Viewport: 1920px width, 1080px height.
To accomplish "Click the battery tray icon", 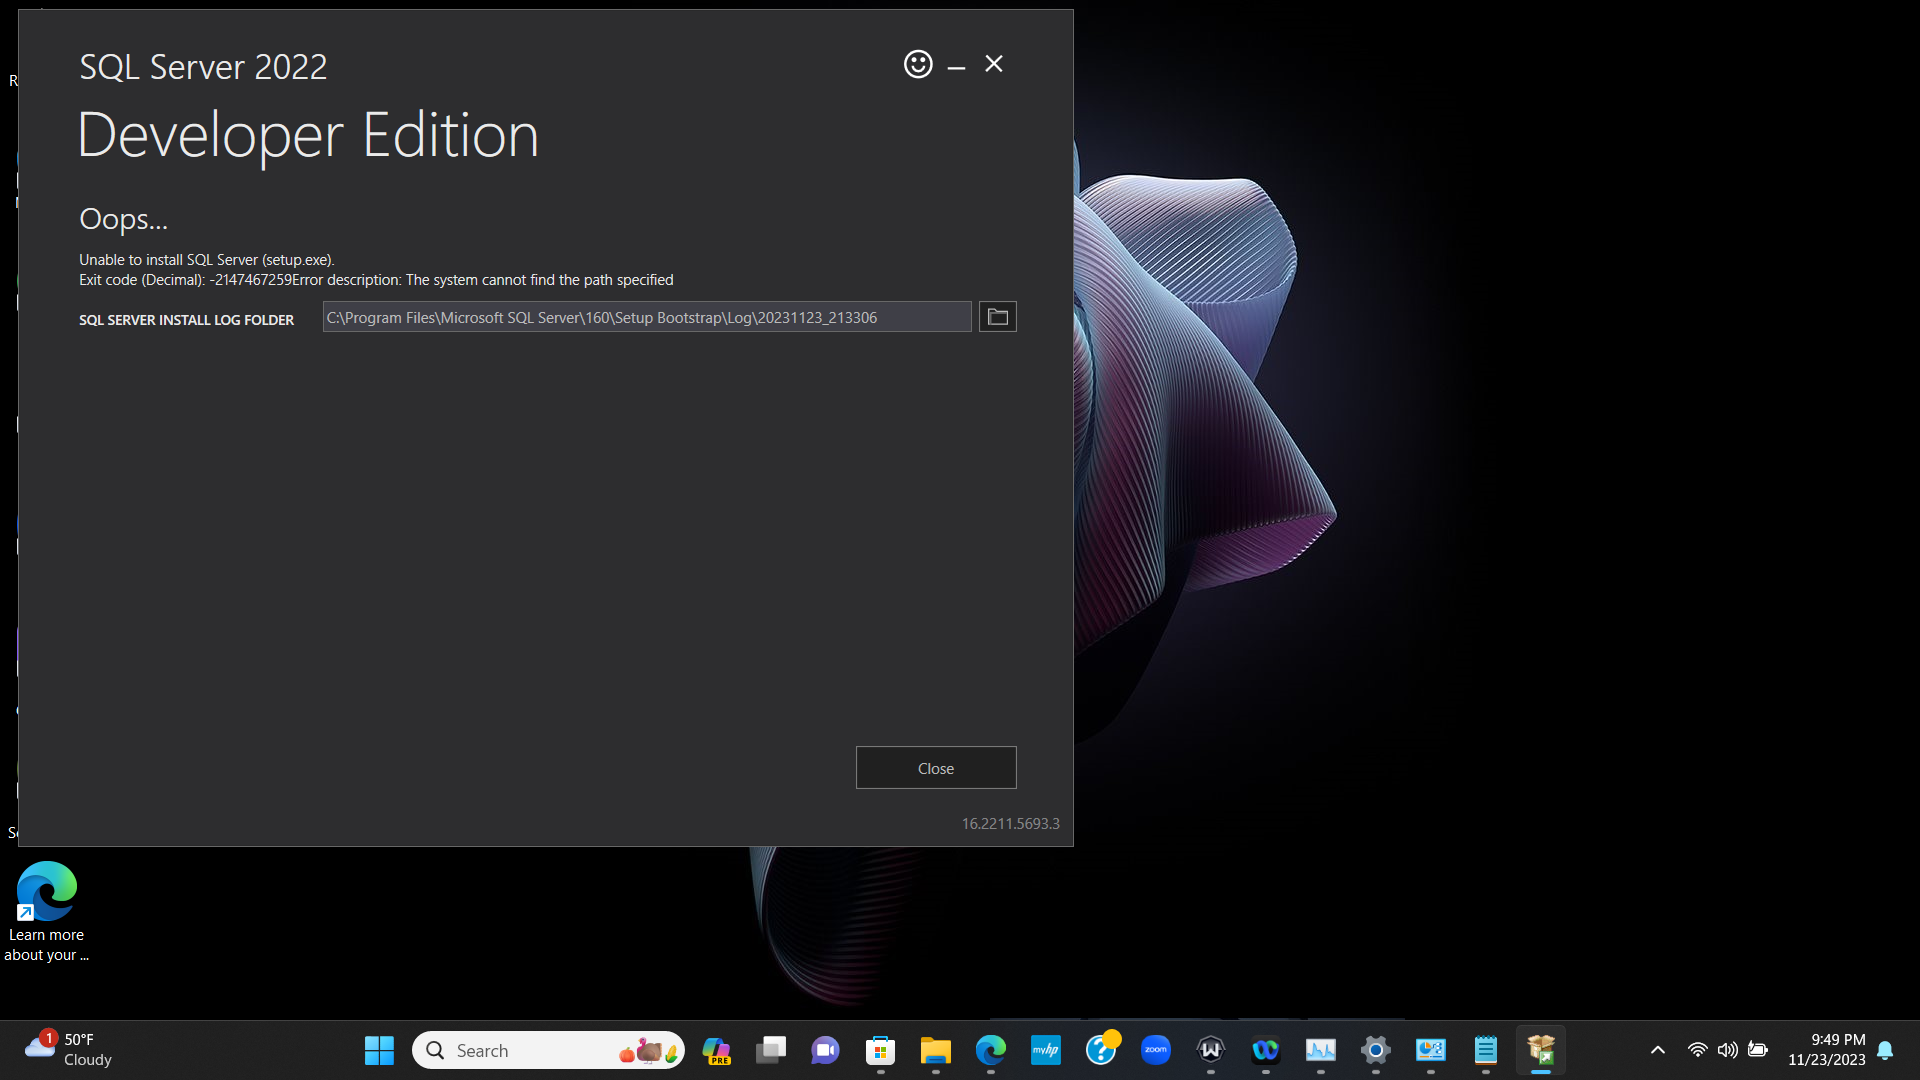I will tap(1757, 1050).
